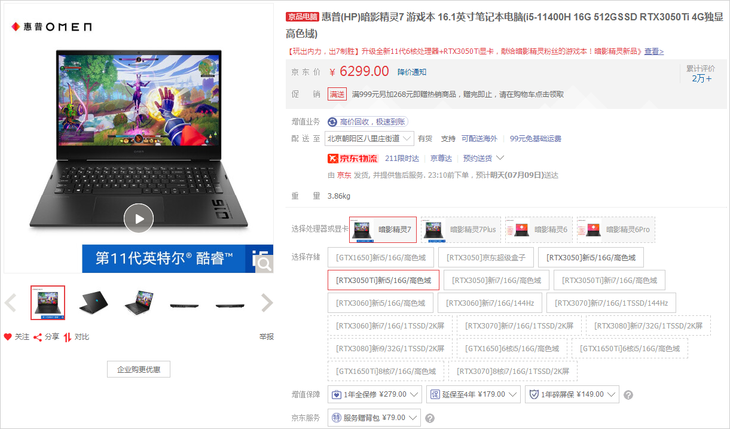This screenshot has height=429, width=730.
Task: Select the second laptop thumbnail showing back view
Action: (x=93, y=302)
